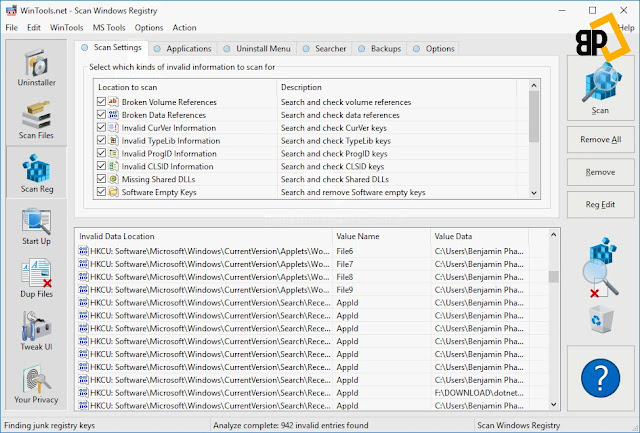The image size is (640, 433).
Task: Click the blue question mark help icon
Action: pyautogui.click(x=600, y=378)
